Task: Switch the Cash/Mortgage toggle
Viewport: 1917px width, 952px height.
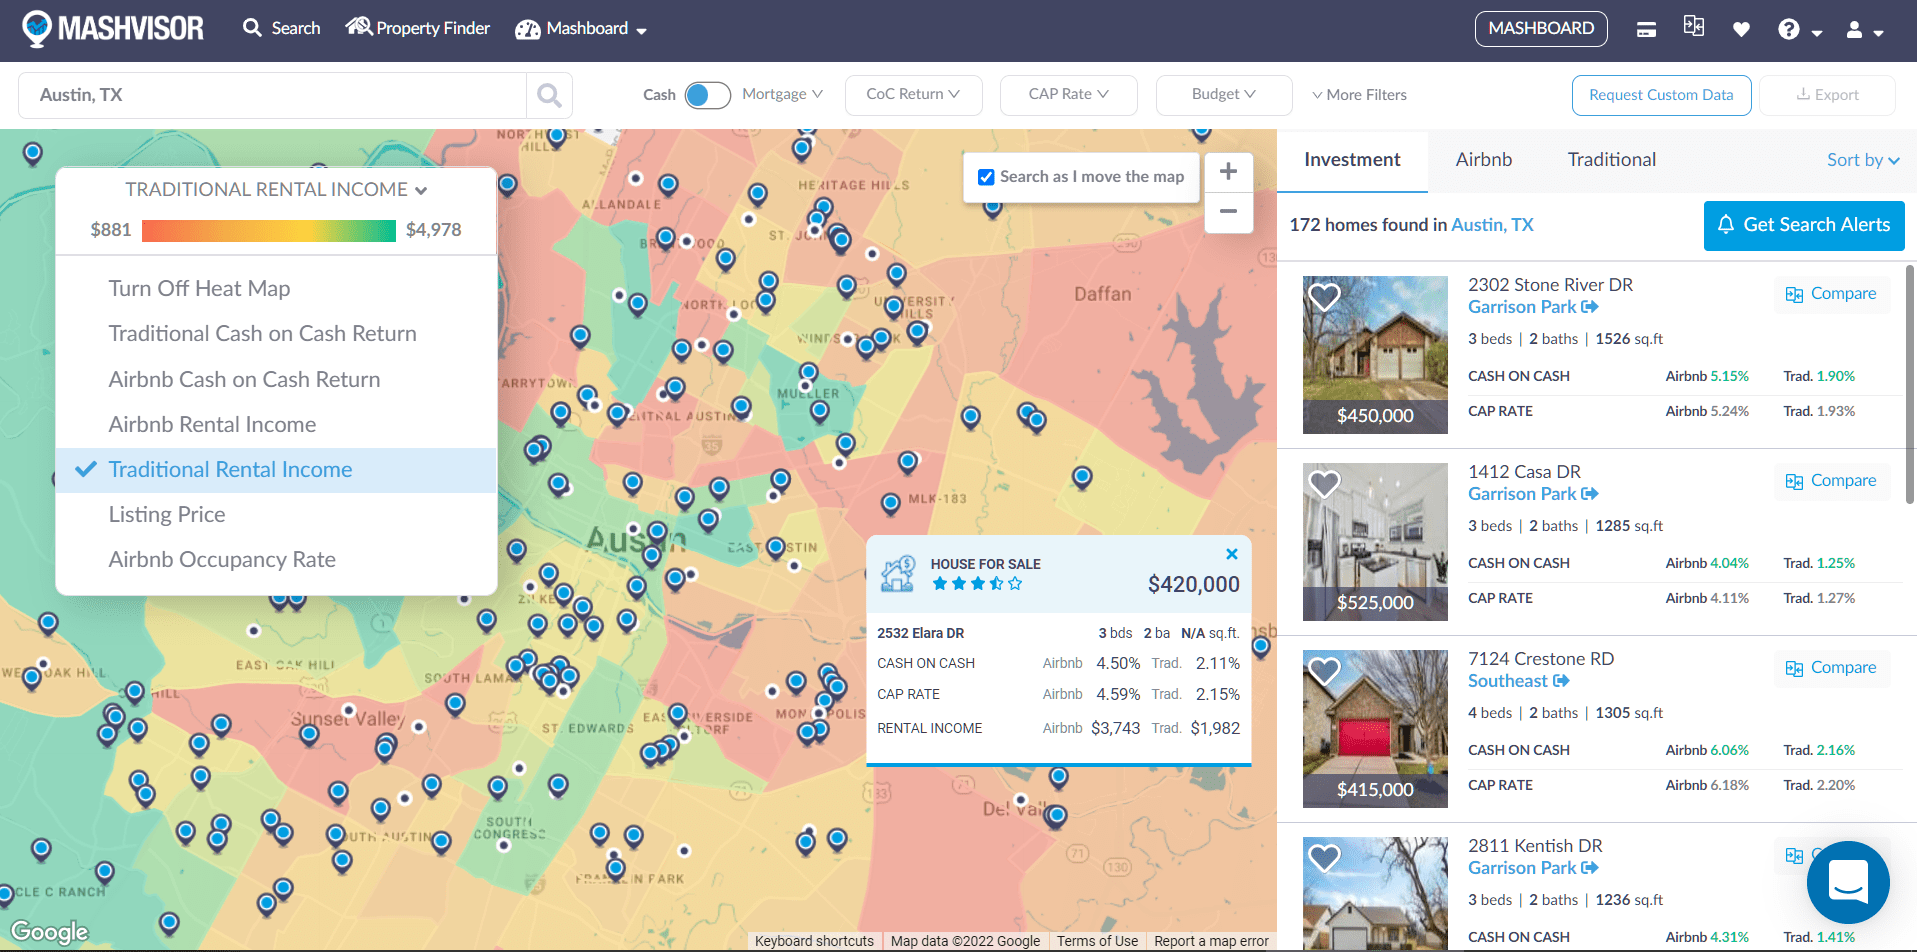Action: [707, 94]
